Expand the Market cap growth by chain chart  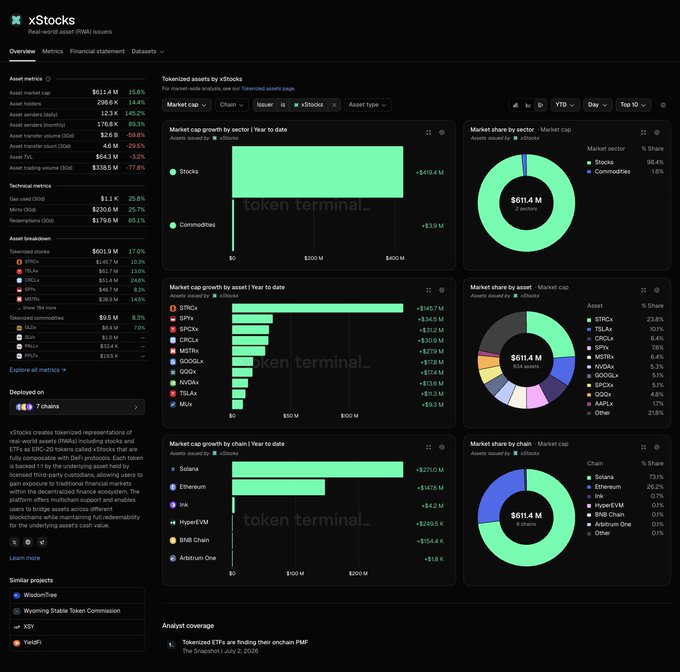pyautogui.click(x=428, y=447)
